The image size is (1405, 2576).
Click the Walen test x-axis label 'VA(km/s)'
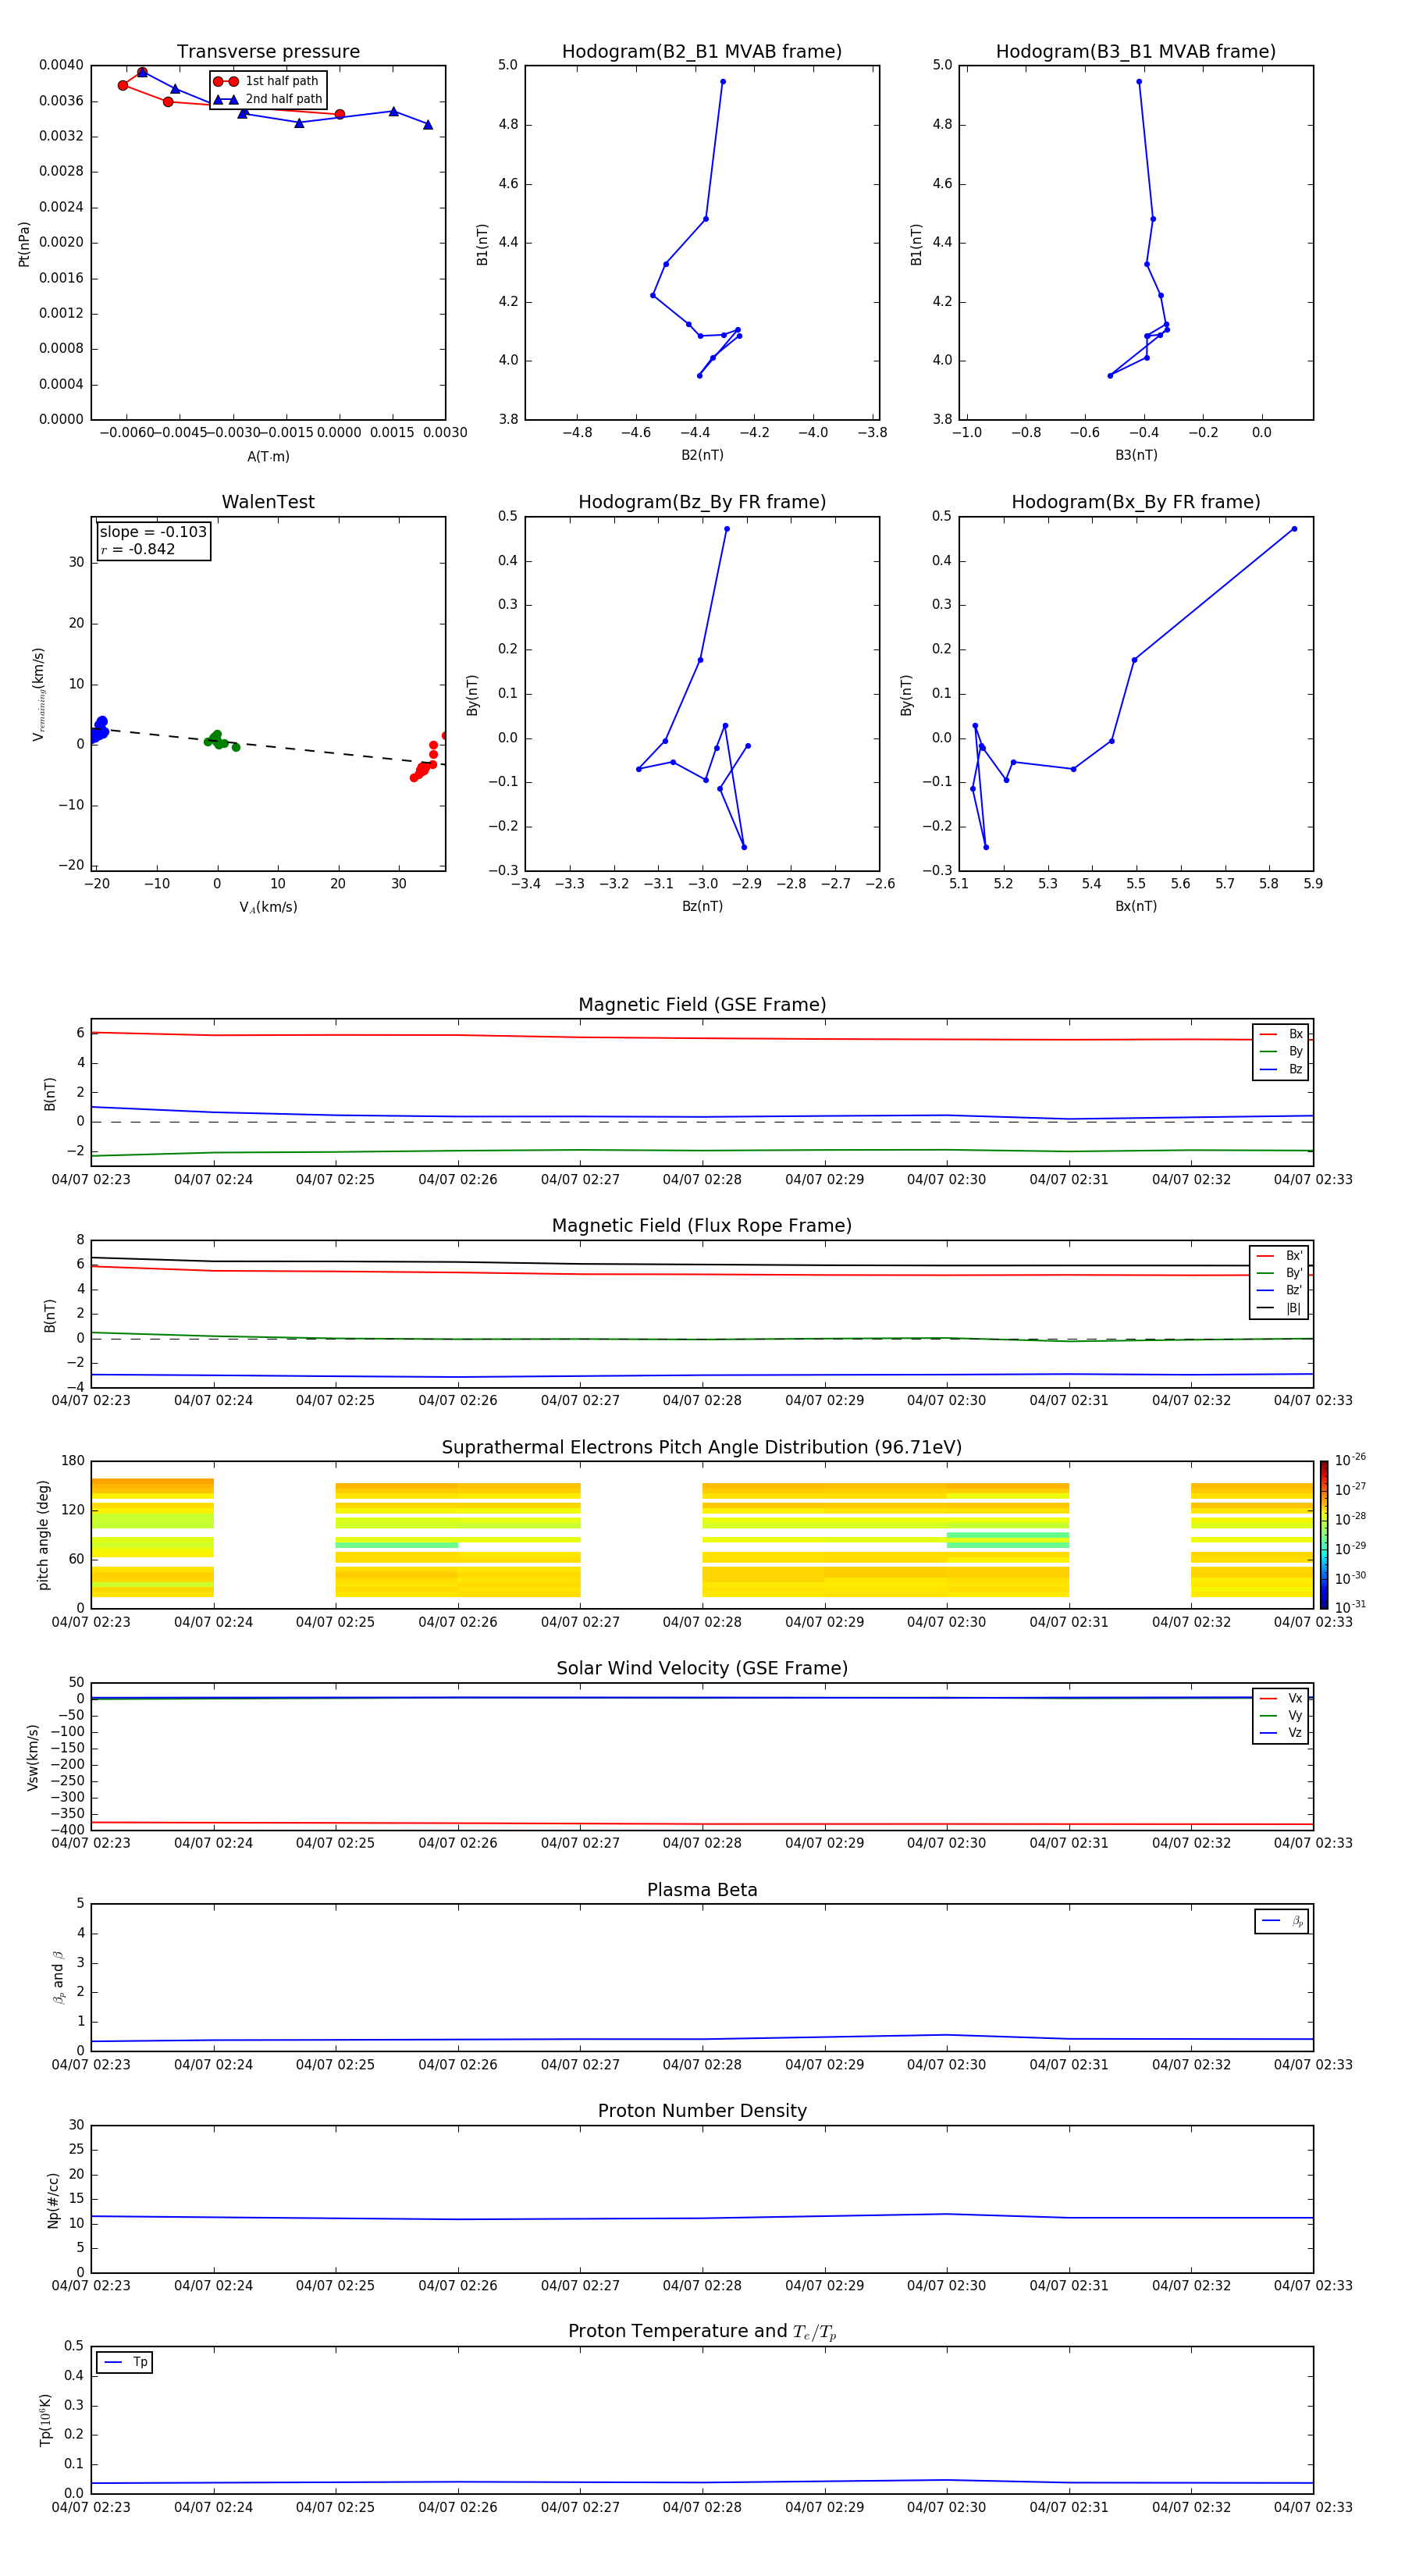[268, 907]
